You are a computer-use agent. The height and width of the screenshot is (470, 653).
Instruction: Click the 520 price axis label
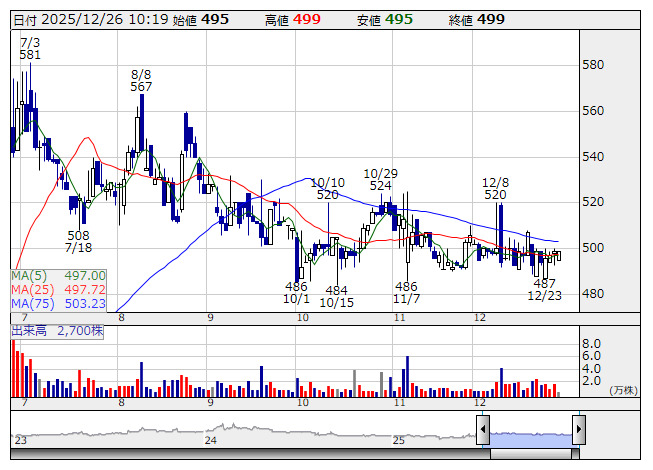pos(593,202)
